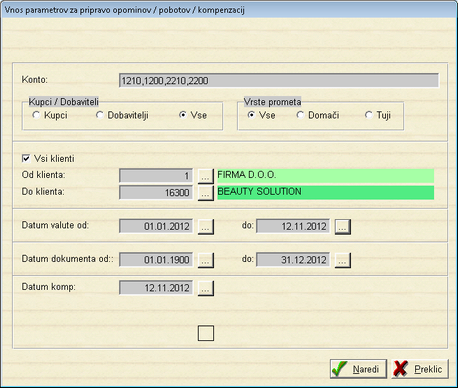Click the Datum komp date field
The height and width of the screenshot is (388, 458).
(x=156, y=288)
